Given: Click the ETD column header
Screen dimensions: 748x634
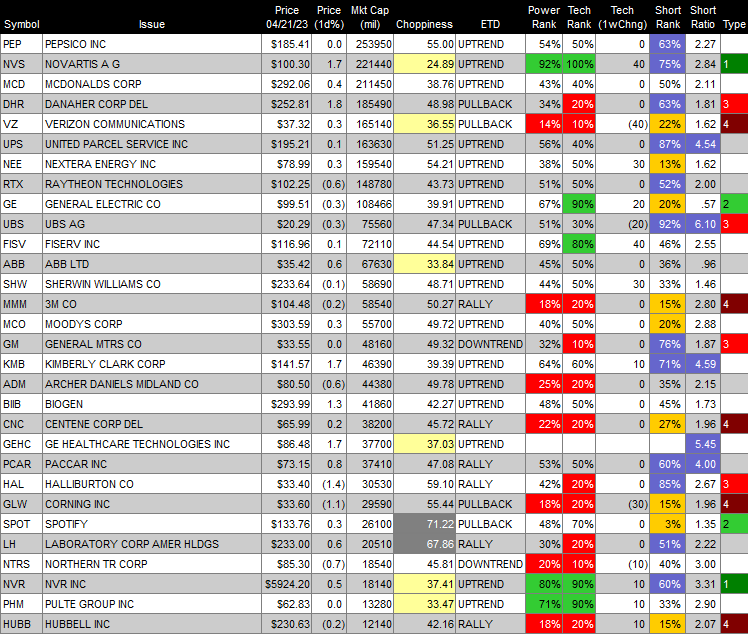Looking at the screenshot, I should coord(490,24).
